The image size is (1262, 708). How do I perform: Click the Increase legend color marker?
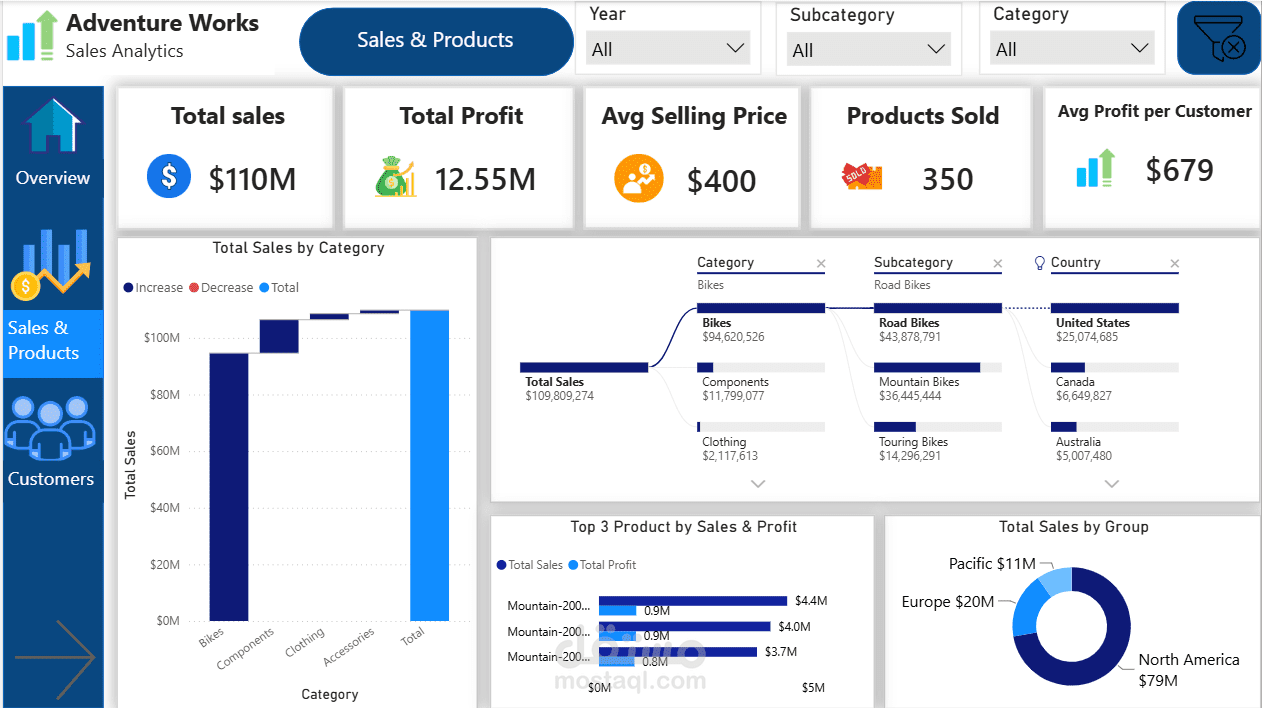(x=128, y=288)
